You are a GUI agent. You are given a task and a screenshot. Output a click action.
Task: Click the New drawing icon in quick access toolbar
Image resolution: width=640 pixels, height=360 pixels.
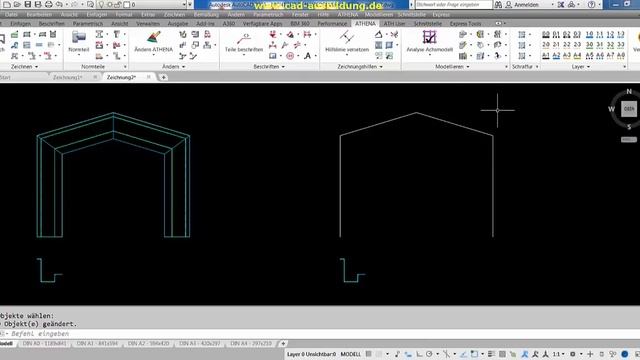[x=7, y=4]
